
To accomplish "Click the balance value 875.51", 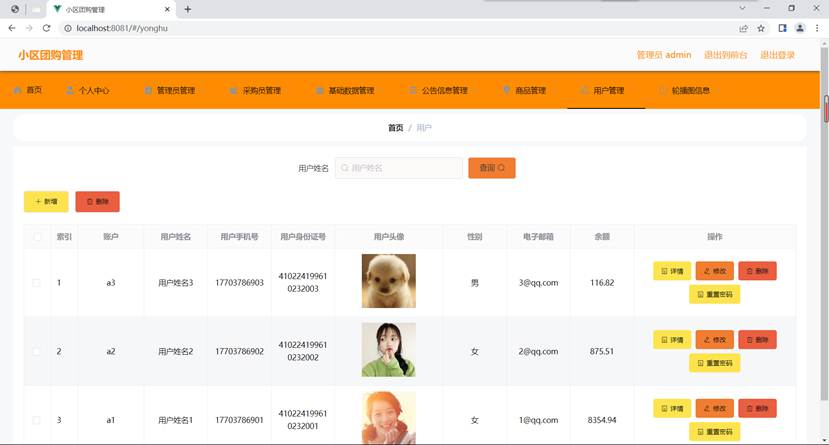I will coord(602,351).
